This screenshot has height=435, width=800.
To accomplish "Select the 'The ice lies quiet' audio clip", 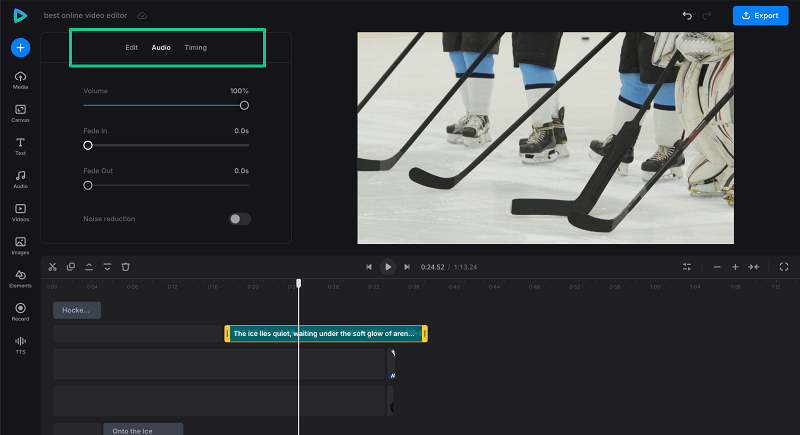I will pos(326,334).
